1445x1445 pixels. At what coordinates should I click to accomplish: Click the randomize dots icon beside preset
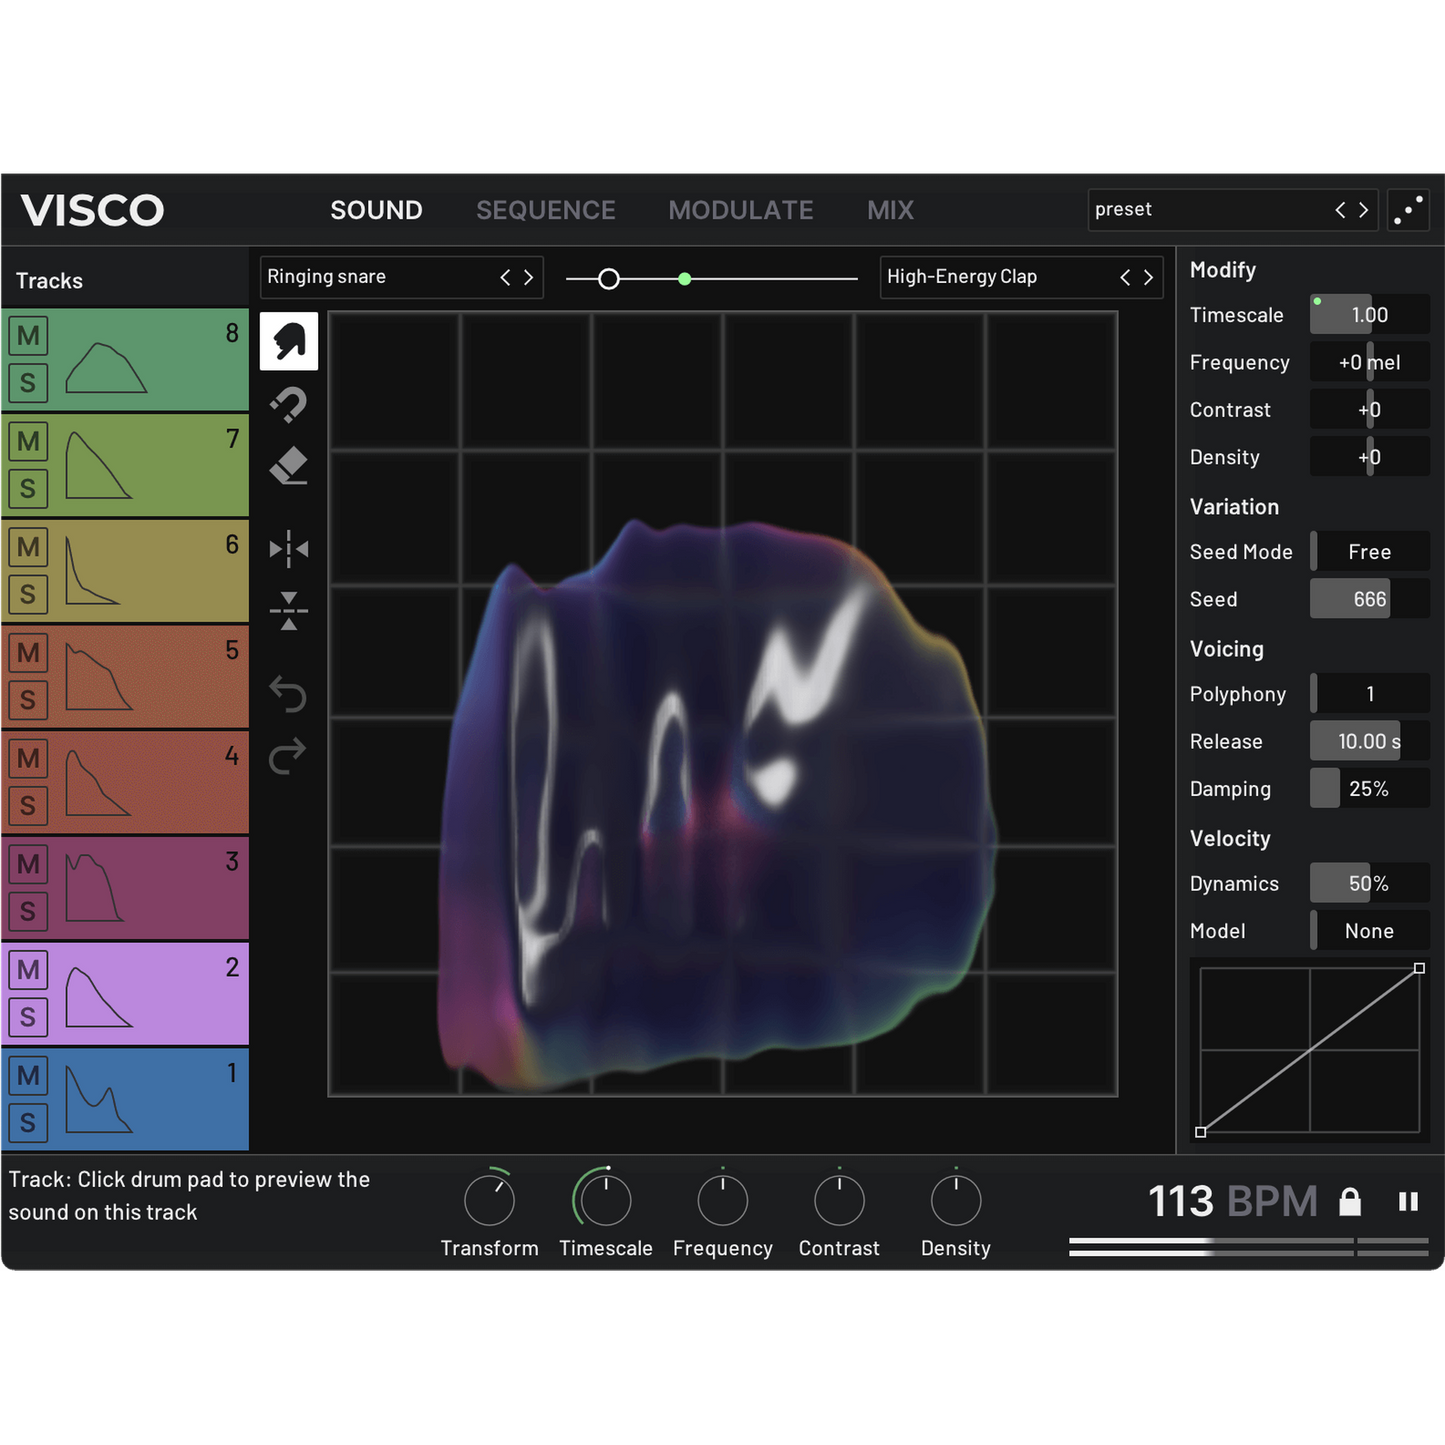tap(1409, 210)
